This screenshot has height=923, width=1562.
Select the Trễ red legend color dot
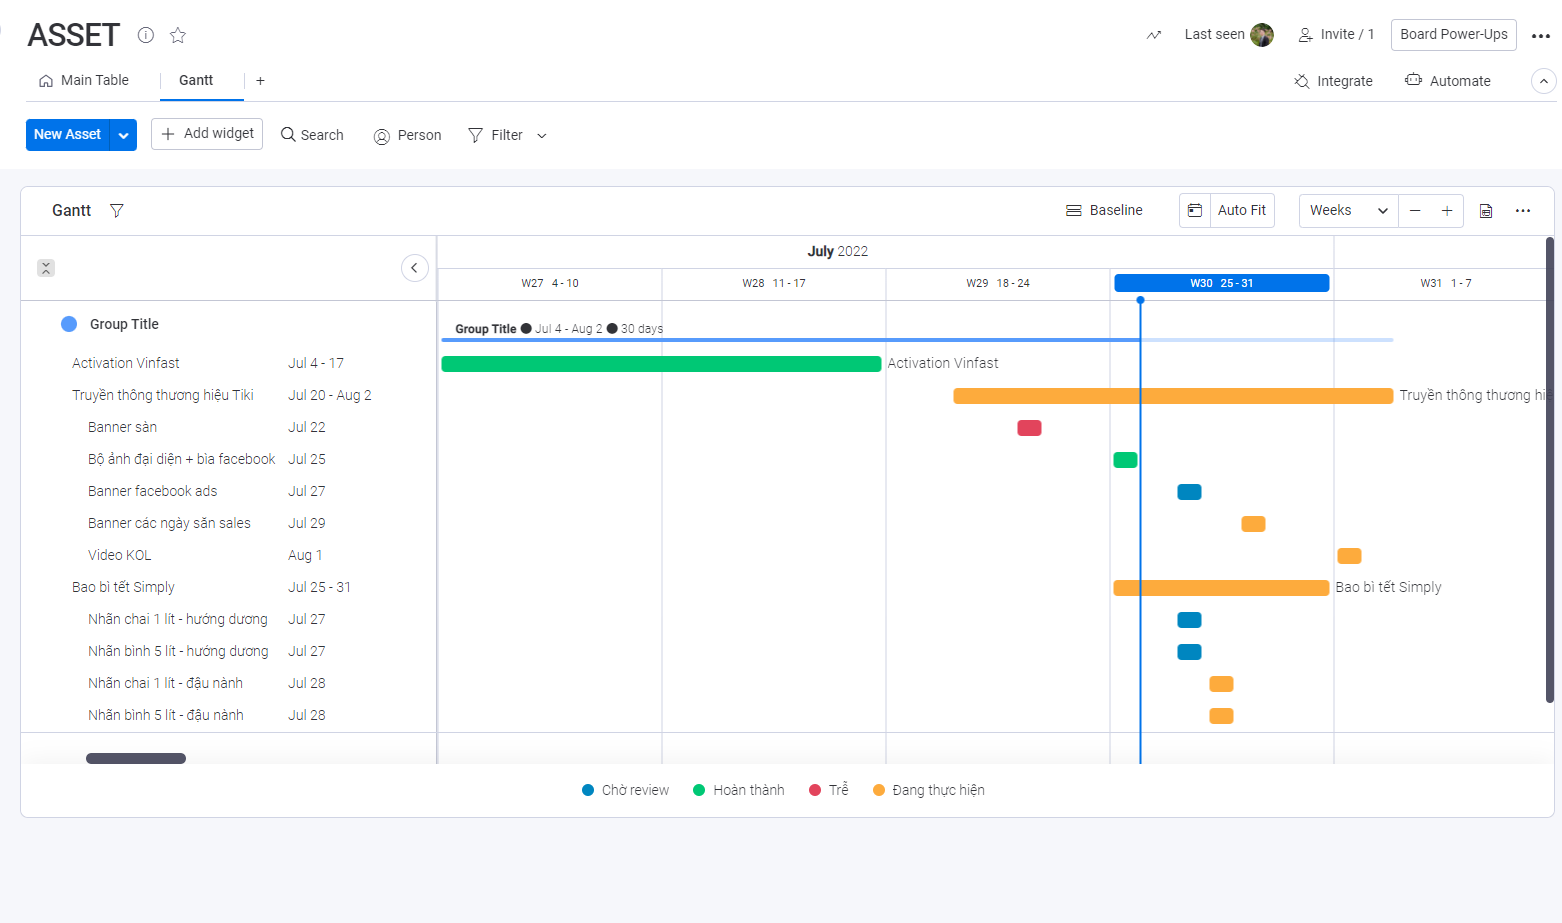(x=815, y=789)
